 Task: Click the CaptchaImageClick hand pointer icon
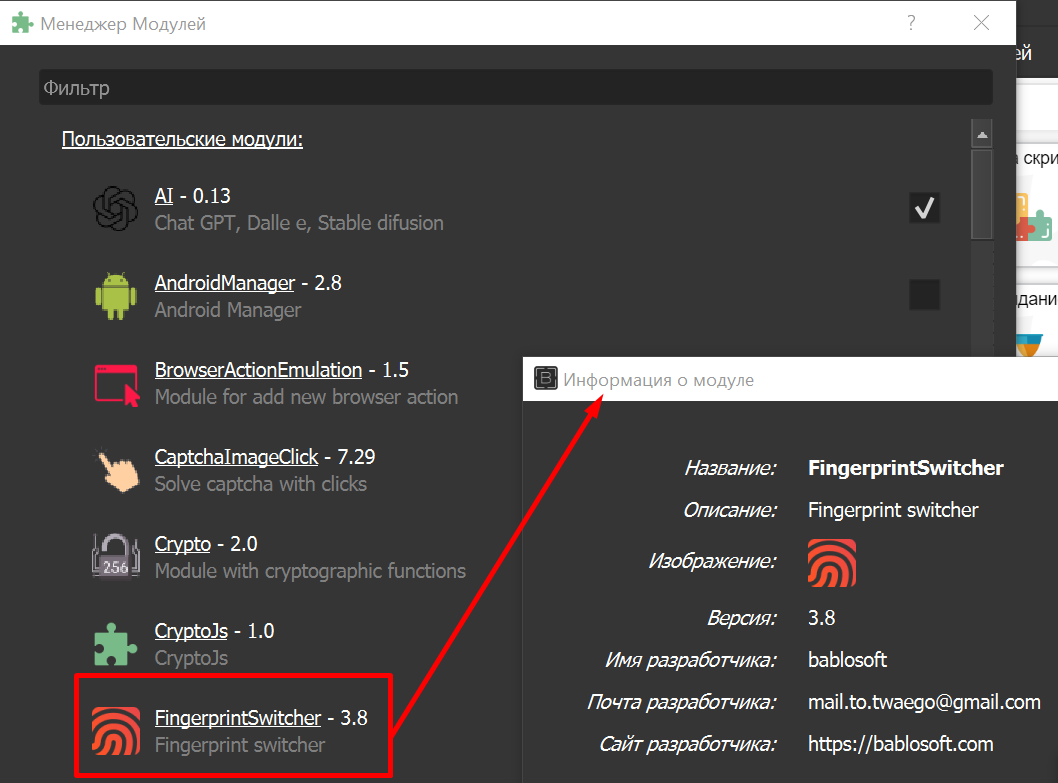coord(115,470)
